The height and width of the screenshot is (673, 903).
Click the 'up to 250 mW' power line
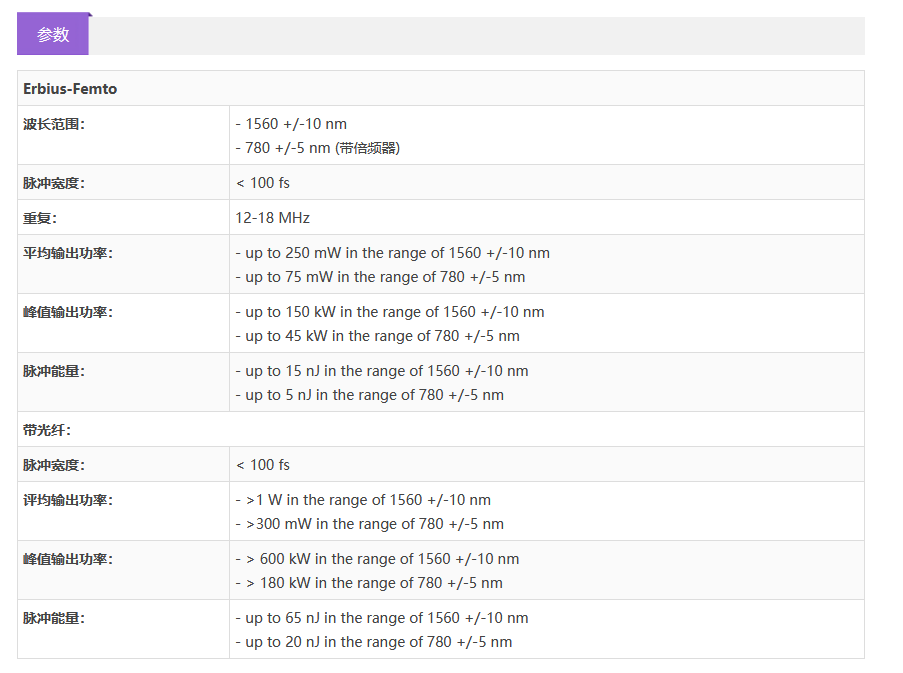(392, 253)
